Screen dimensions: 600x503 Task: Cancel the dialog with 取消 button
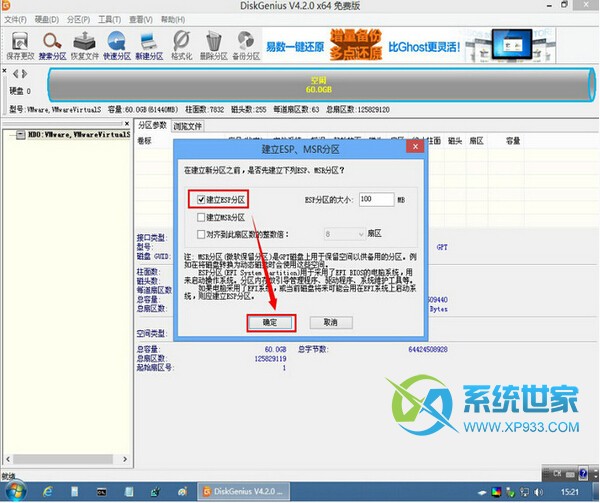pyautogui.click(x=331, y=322)
